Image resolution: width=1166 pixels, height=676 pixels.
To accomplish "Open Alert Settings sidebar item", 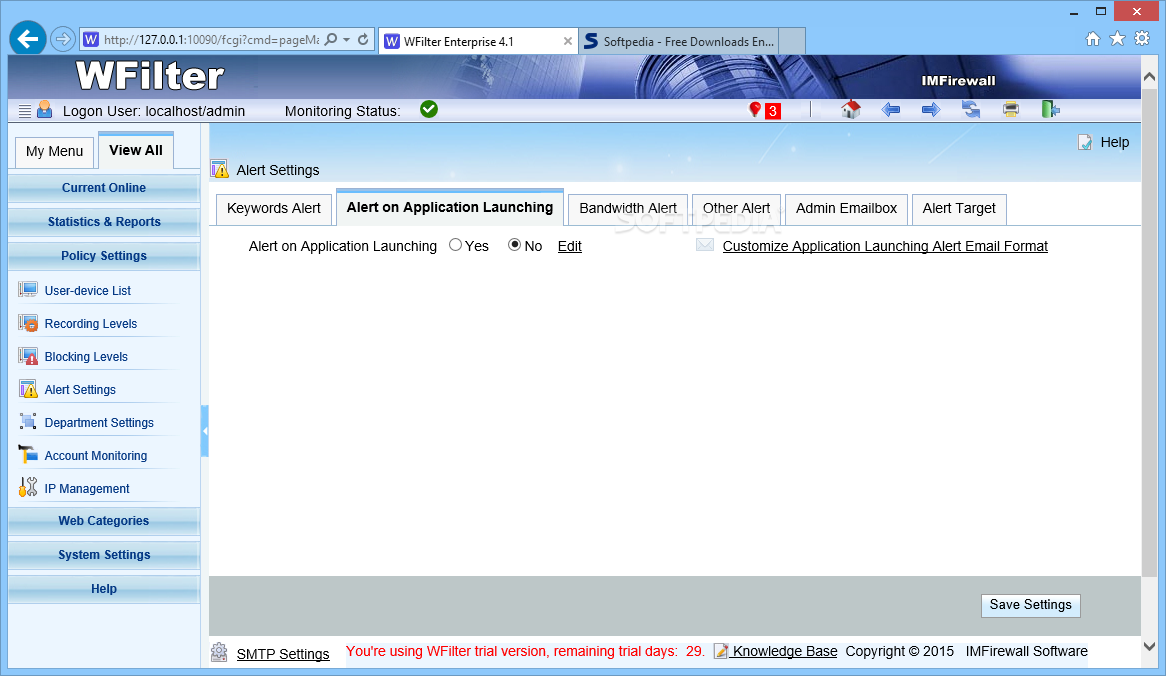I will (80, 390).
